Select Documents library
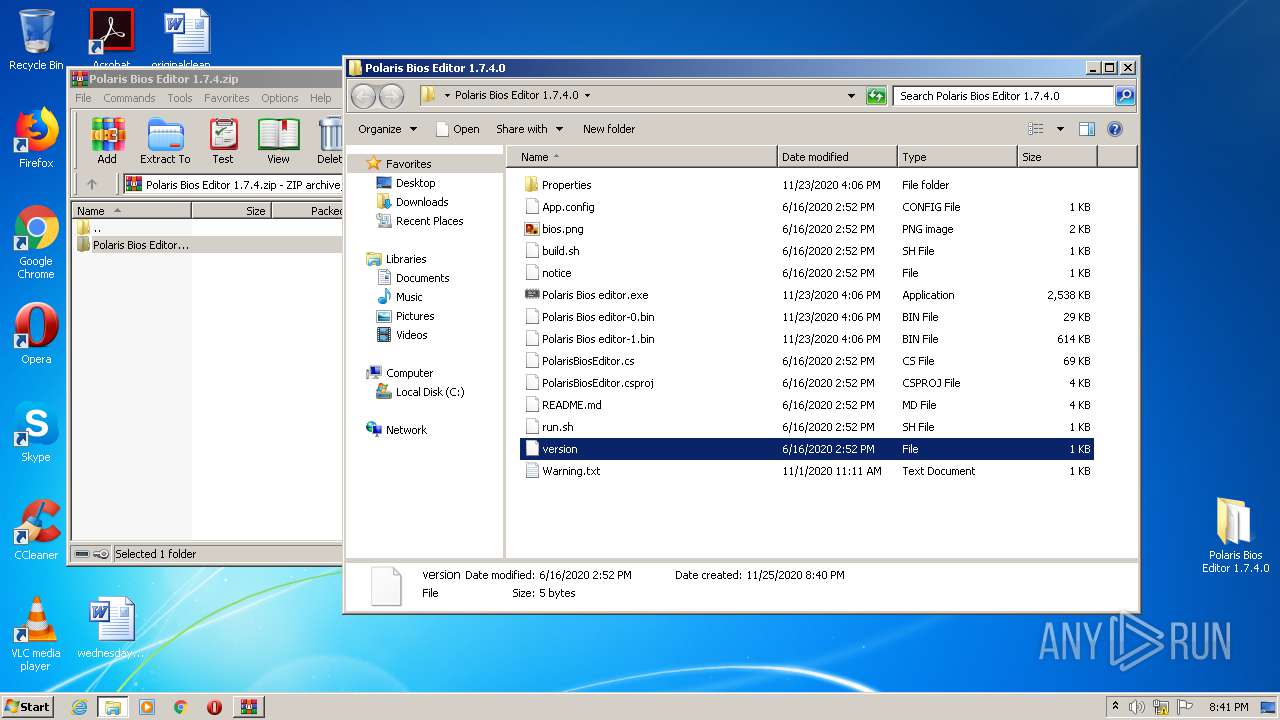Image resolution: width=1280 pixels, height=720 pixels. (422, 278)
